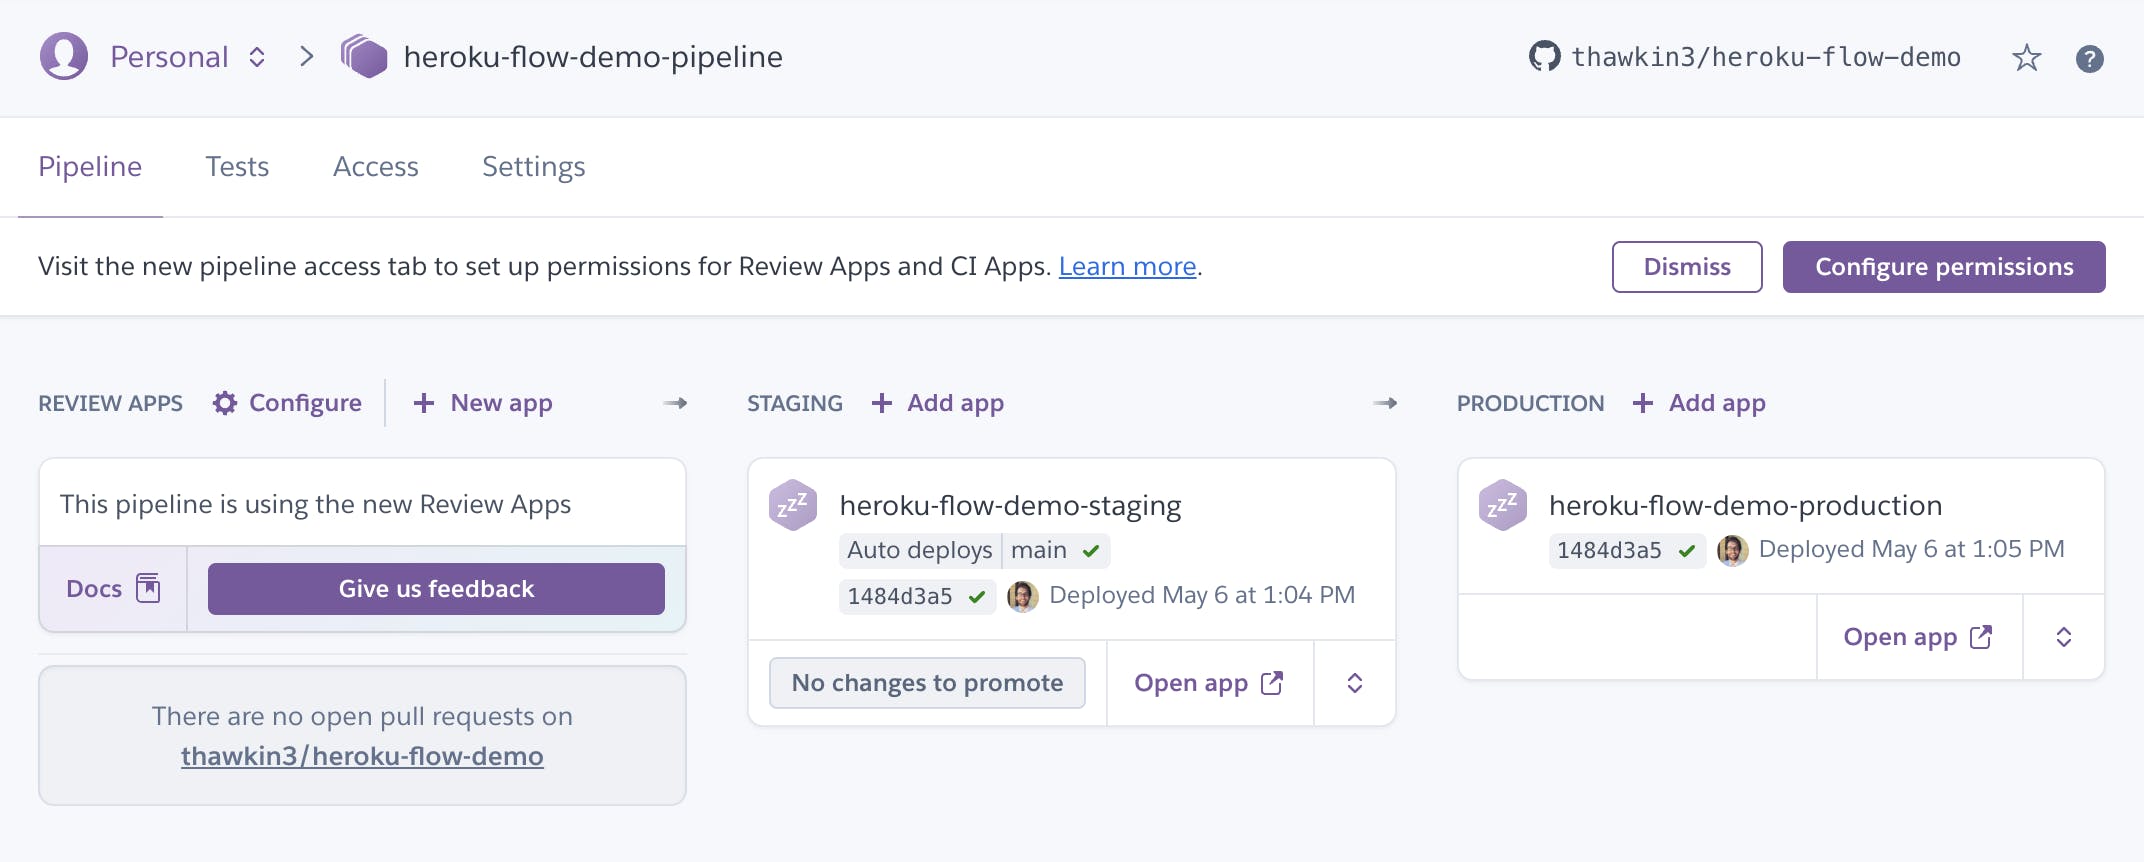Open the production app with Open app
Viewport: 2144px width, 862px height.
(1919, 637)
